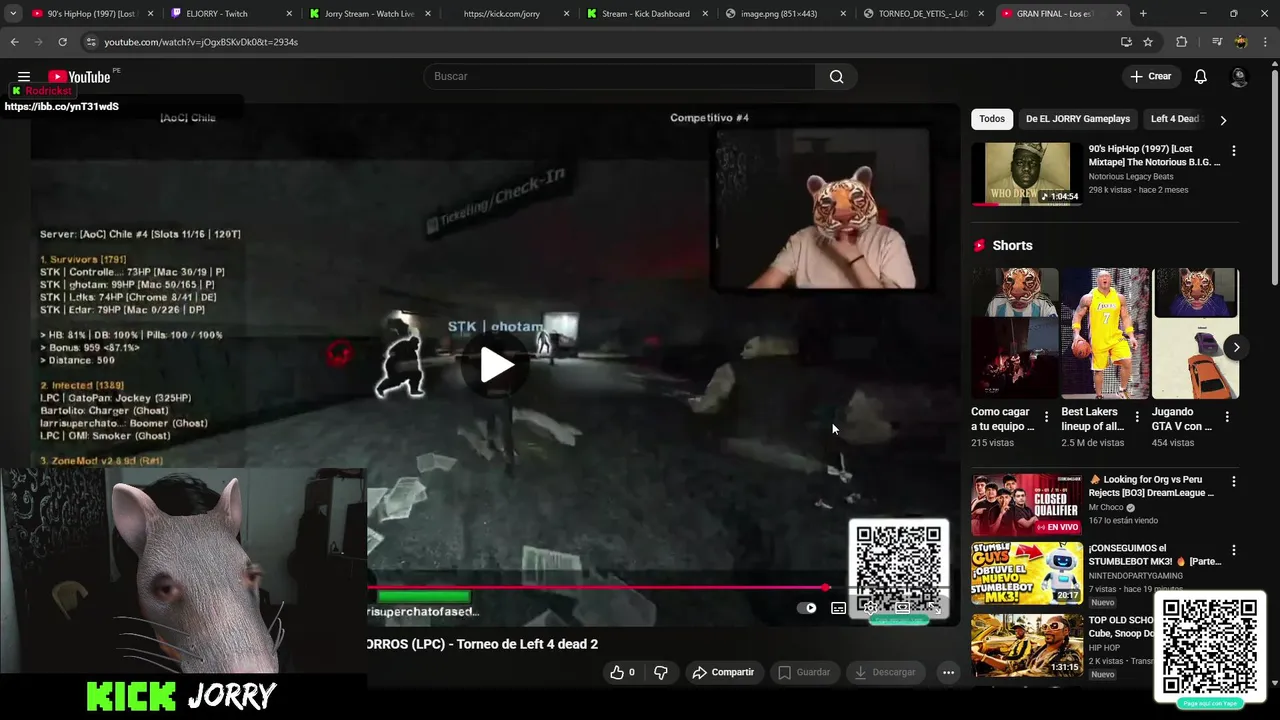Go to the YouTube home logo
1280x720 pixels.
pyautogui.click(x=79, y=77)
